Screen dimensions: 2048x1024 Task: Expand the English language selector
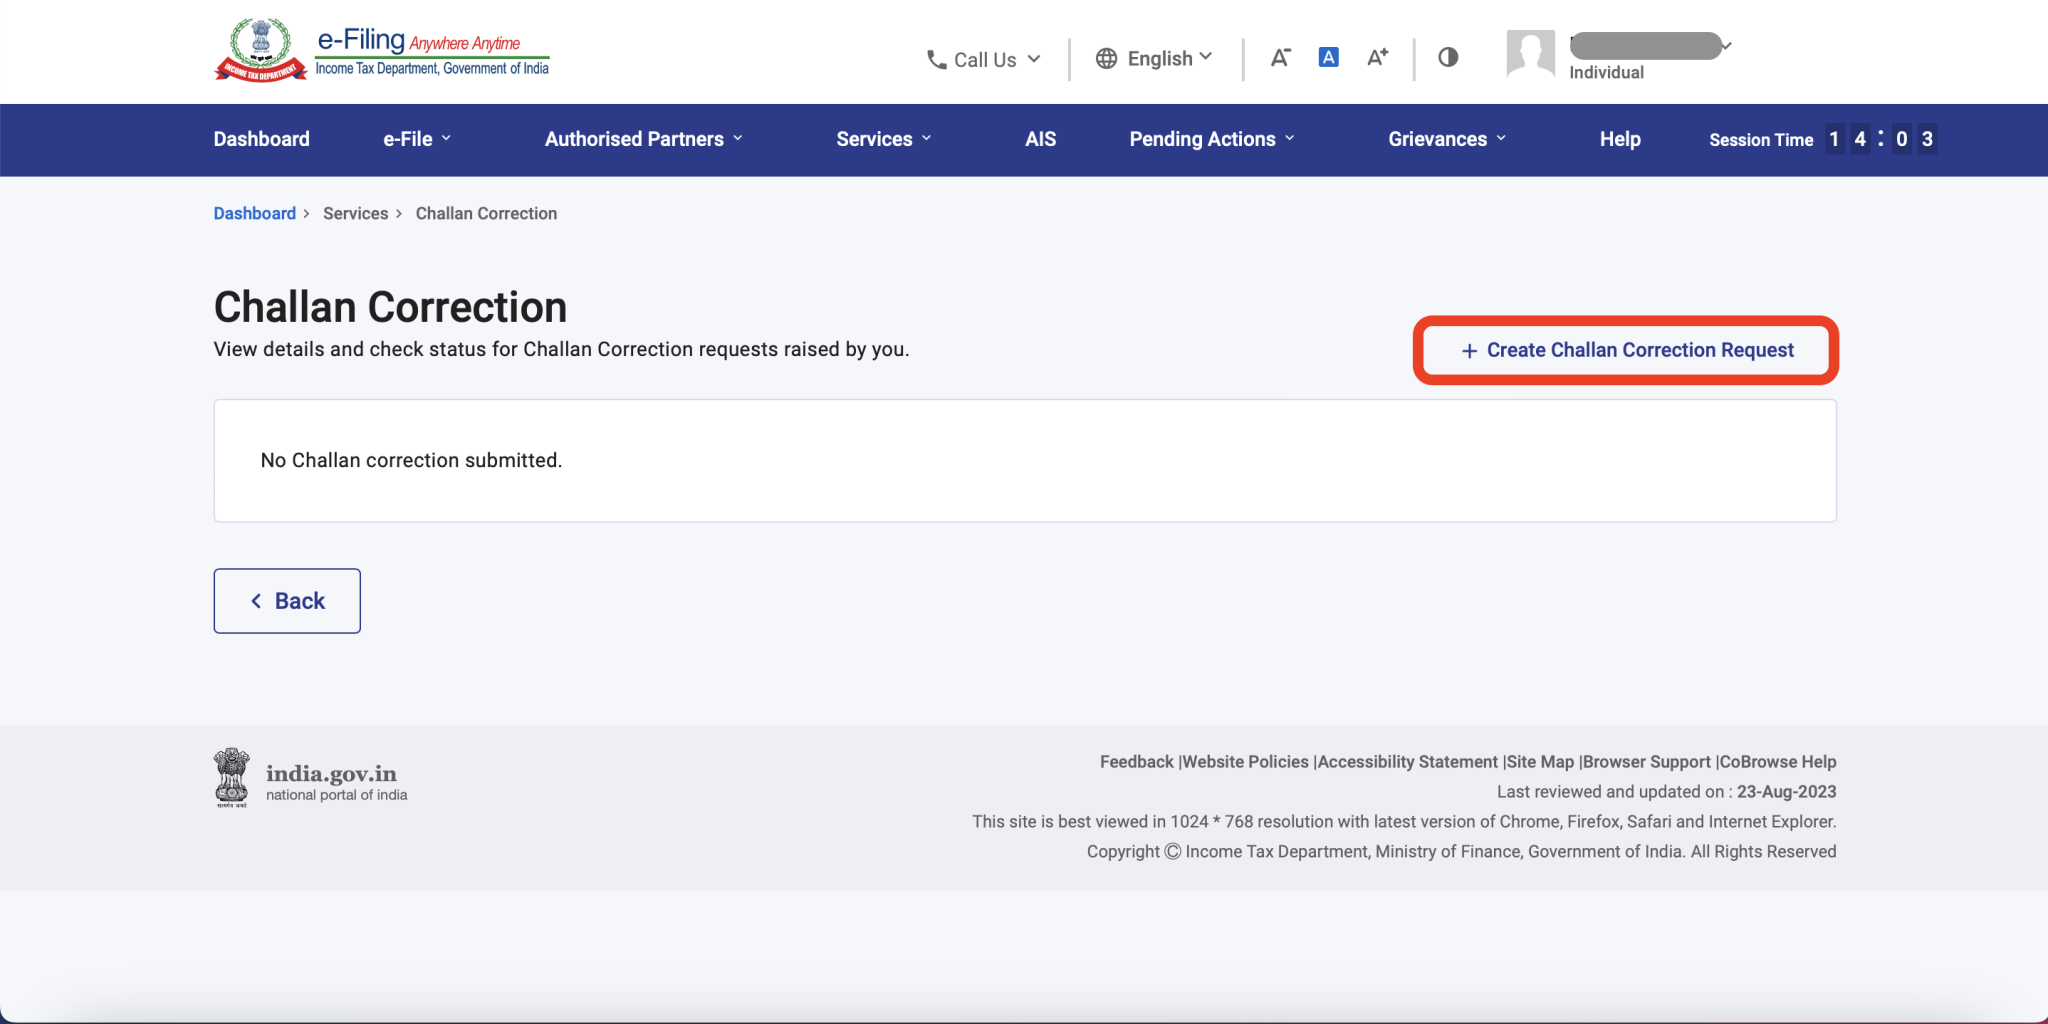pyautogui.click(x=1154, y=59)
